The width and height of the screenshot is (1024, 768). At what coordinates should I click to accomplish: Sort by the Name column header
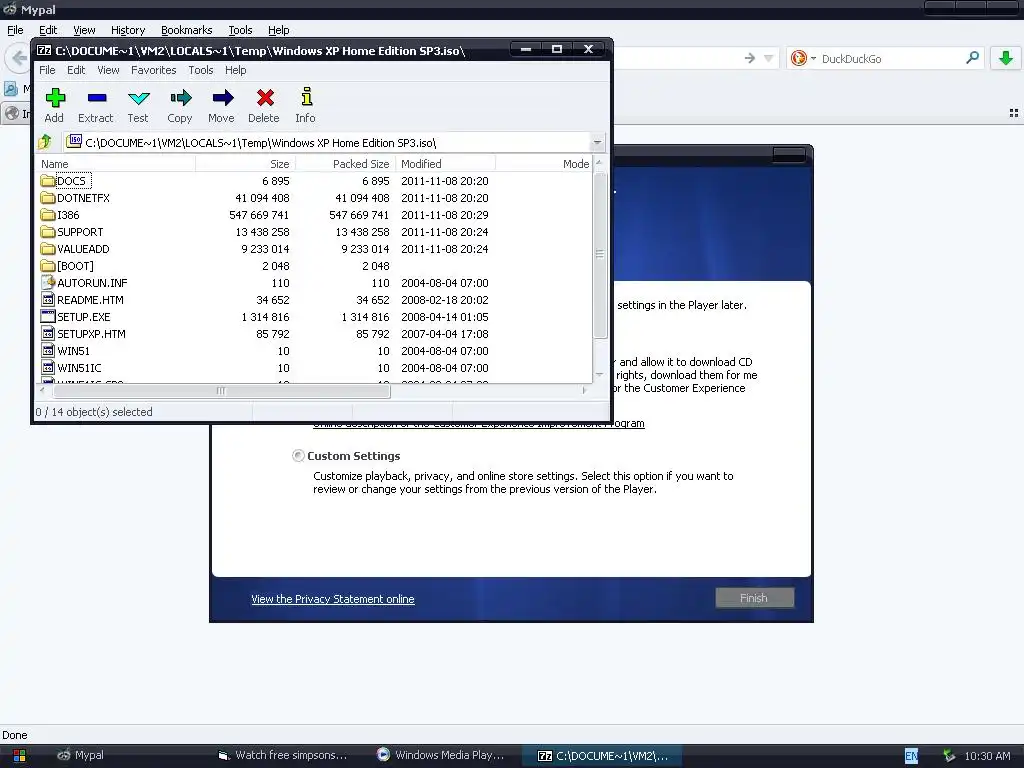click(116, 164)
